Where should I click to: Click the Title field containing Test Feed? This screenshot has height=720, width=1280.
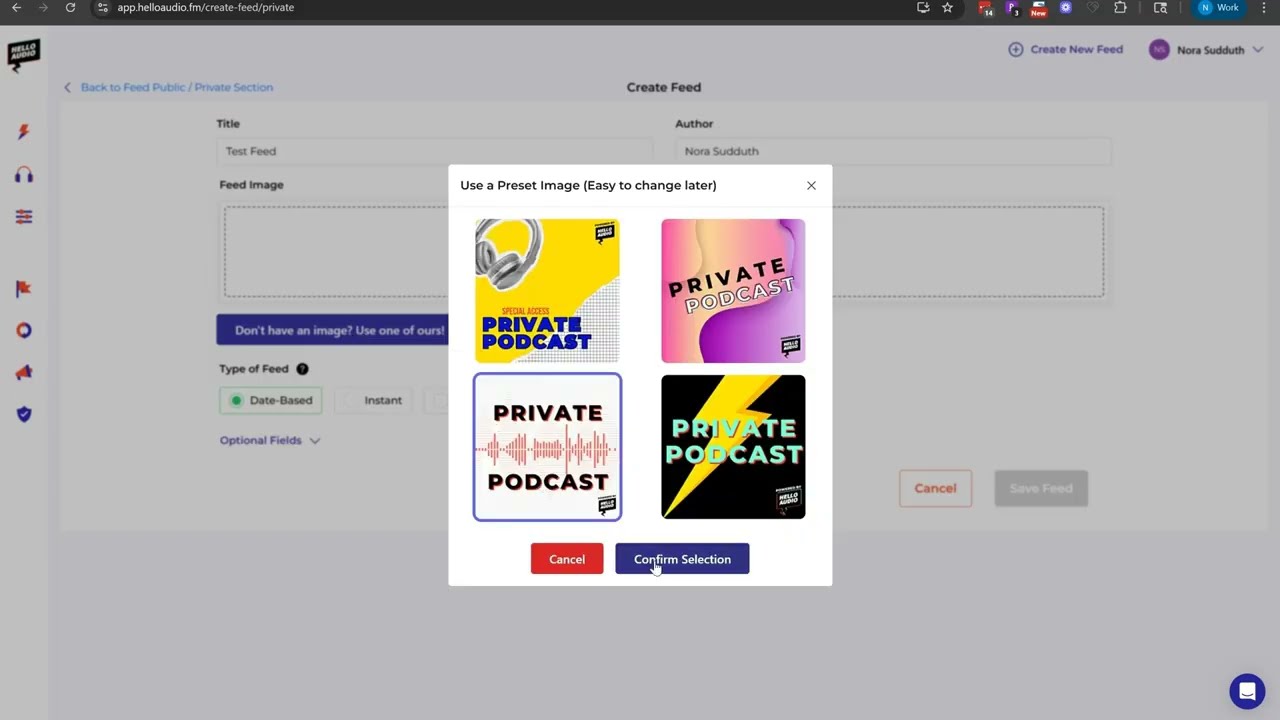[x=433, y=151]
